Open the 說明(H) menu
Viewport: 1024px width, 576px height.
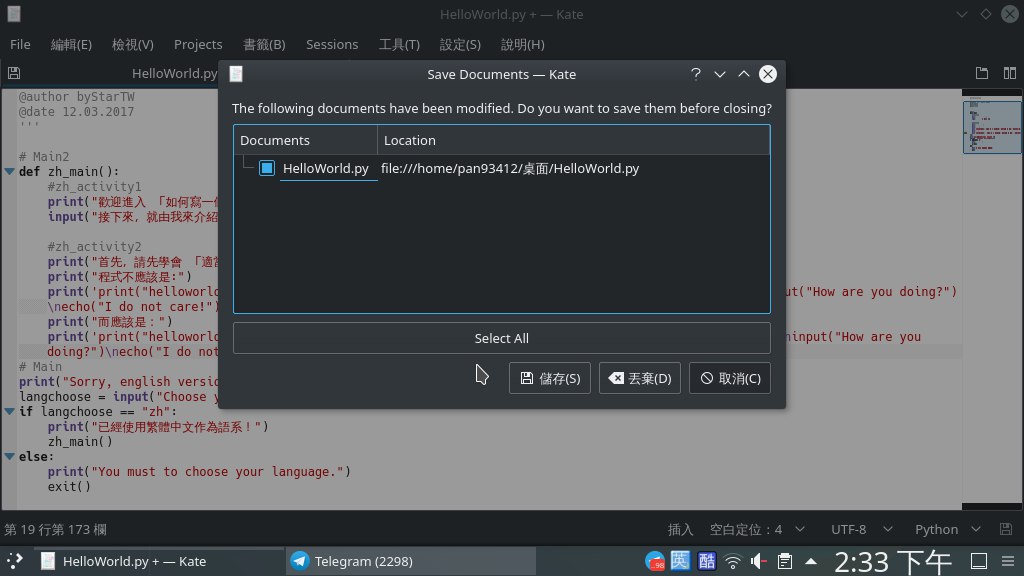(x=522, y=44)
